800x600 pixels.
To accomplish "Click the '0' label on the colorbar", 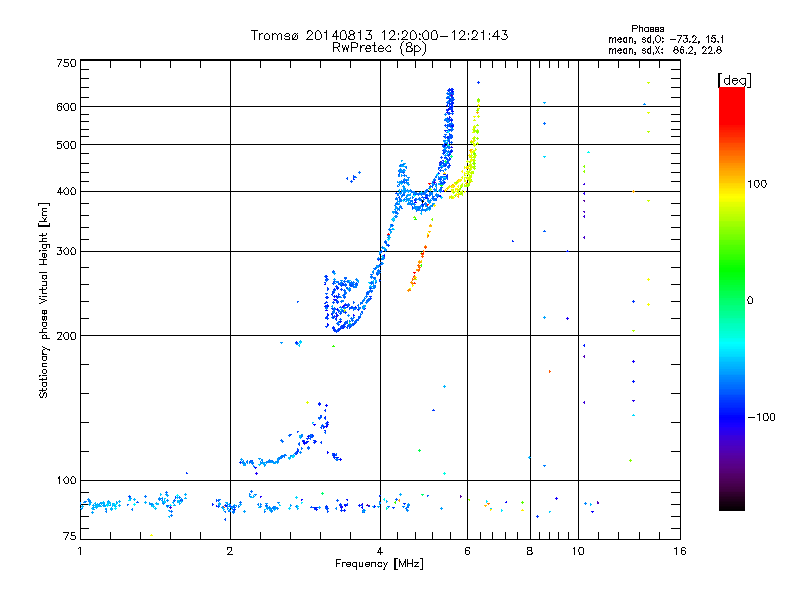I will (750, 300).
